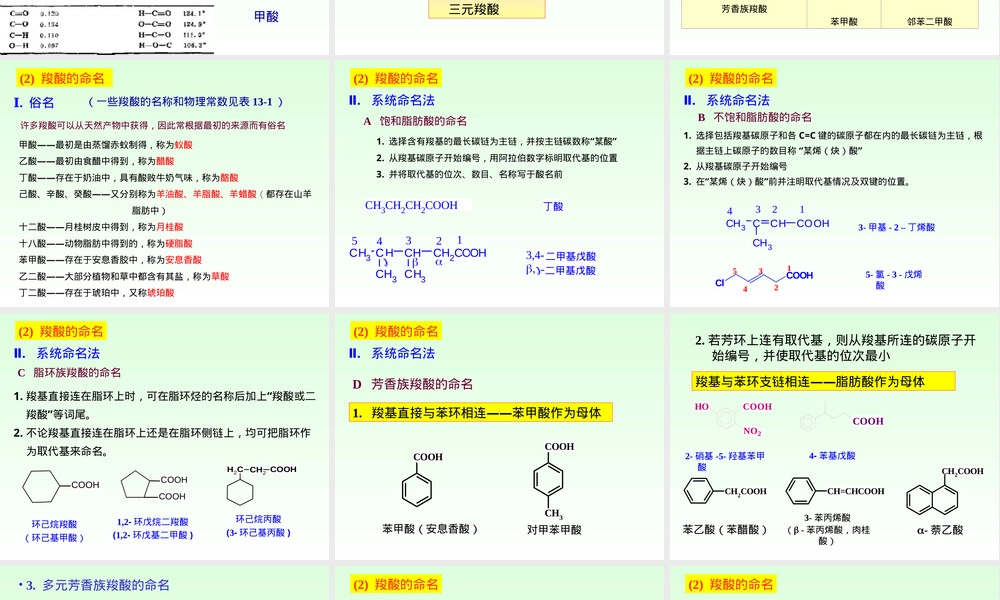Click the name 3,4-二甲基戊酸
1000x600 pixels.
(561, 256)
